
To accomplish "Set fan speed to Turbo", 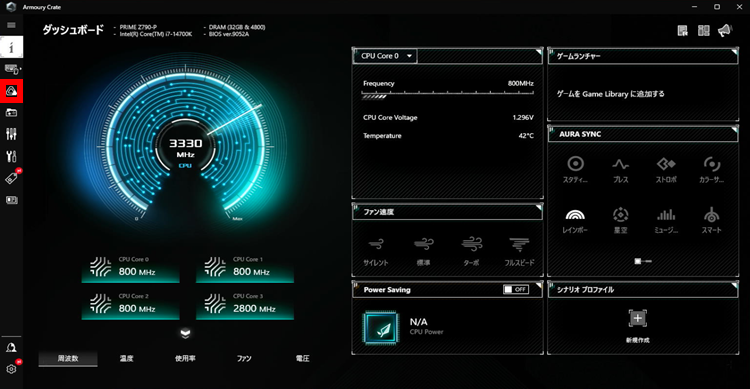I will click(x=471, y=251).
